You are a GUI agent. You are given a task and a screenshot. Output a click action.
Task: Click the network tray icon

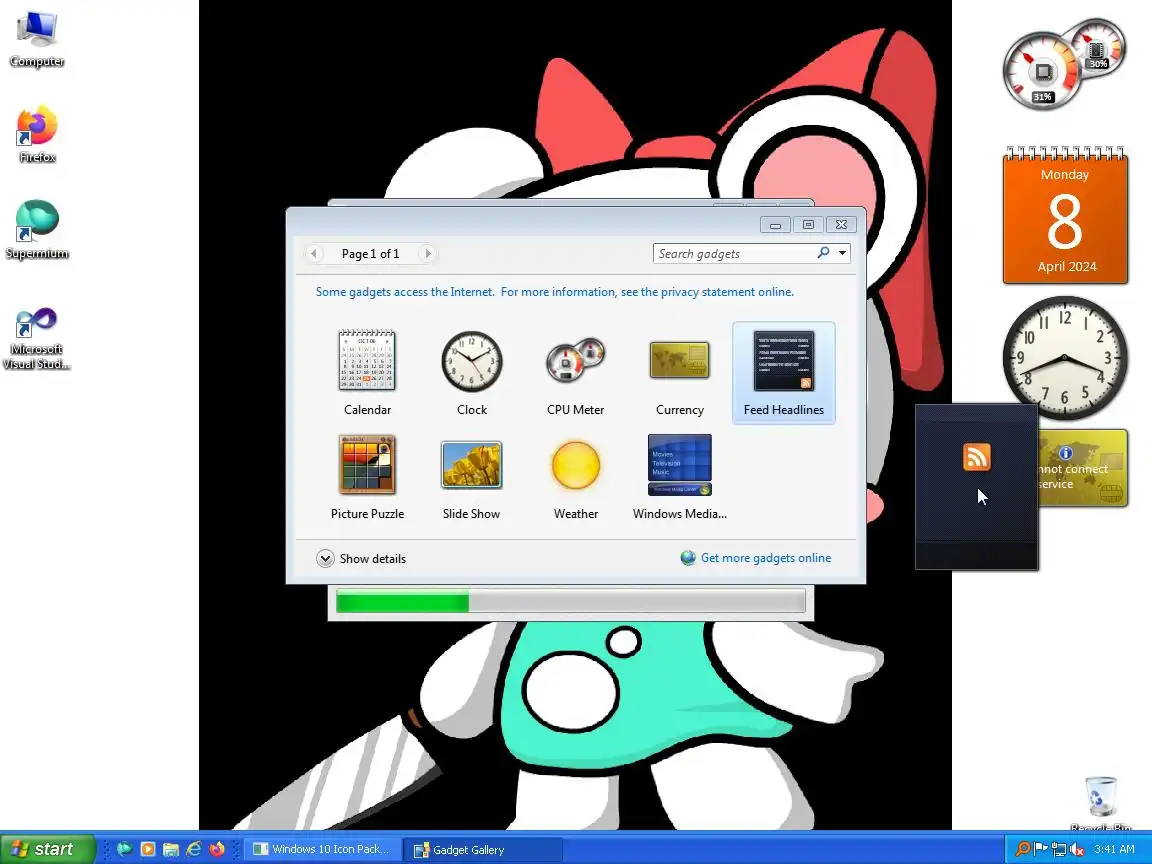[1059, 849]
